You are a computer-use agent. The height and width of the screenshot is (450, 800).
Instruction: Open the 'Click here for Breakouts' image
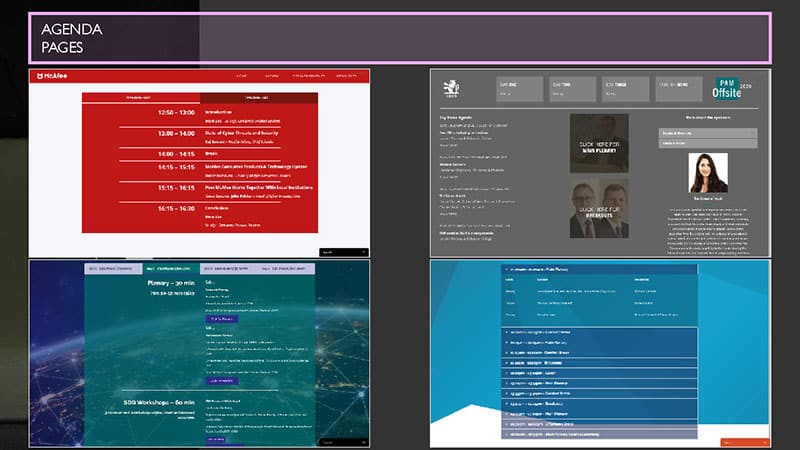click(x=599, y=209)
